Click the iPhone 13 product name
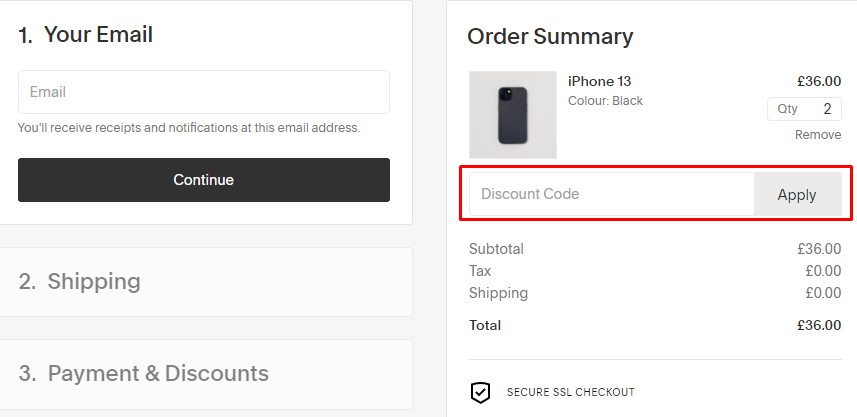 point(599,81)
